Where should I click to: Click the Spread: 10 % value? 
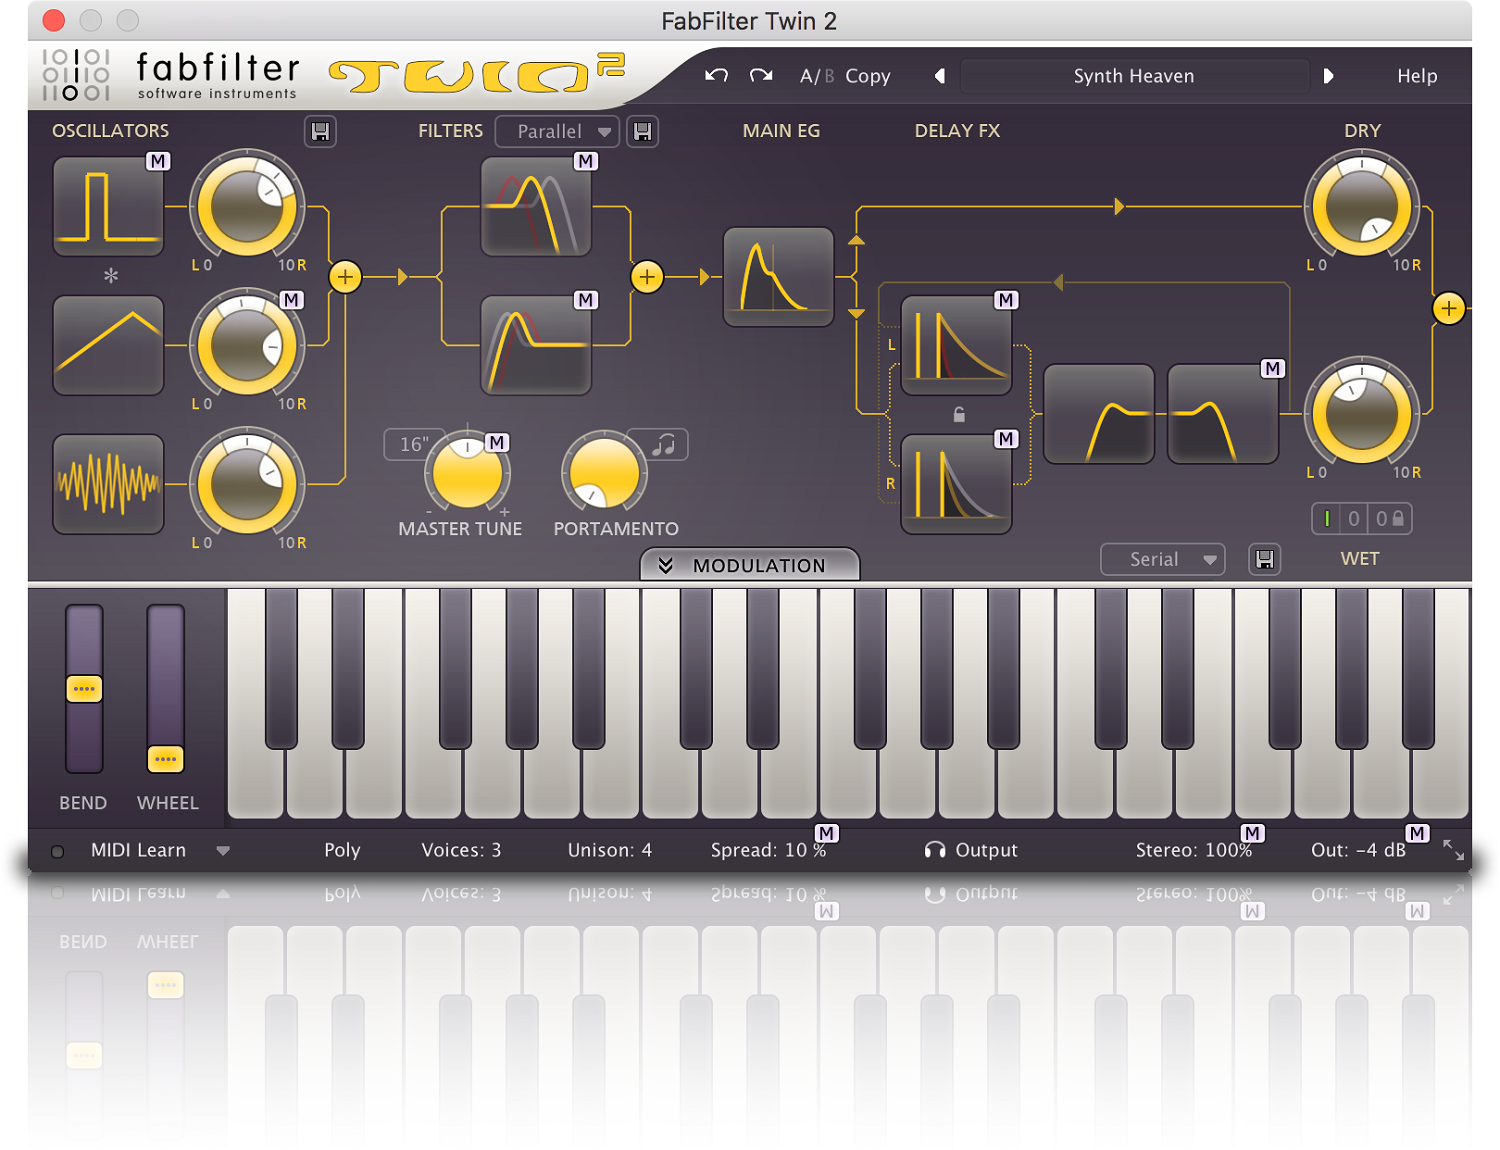coord(768,850)
